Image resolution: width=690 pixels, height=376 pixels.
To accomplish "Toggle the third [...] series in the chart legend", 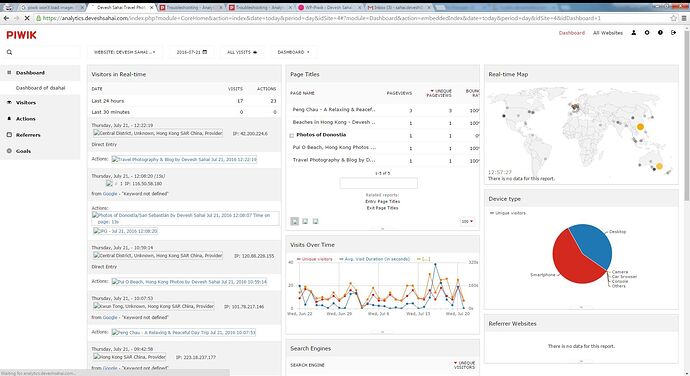I will [423, 259].
